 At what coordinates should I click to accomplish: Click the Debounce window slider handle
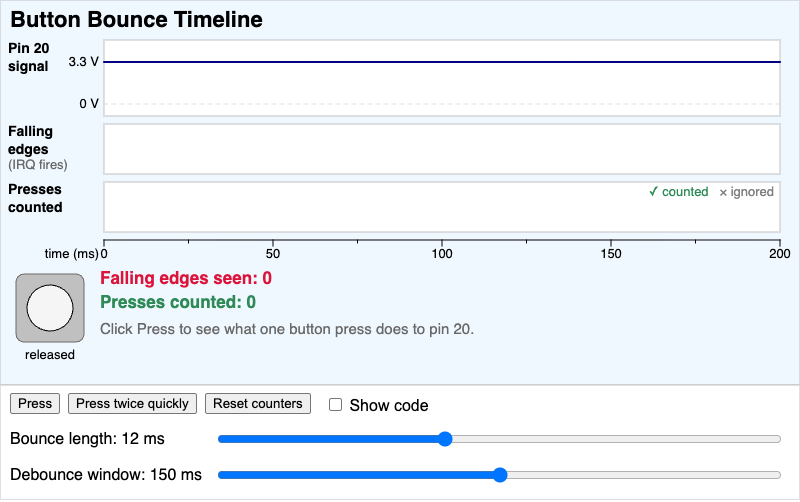[500, 475]
